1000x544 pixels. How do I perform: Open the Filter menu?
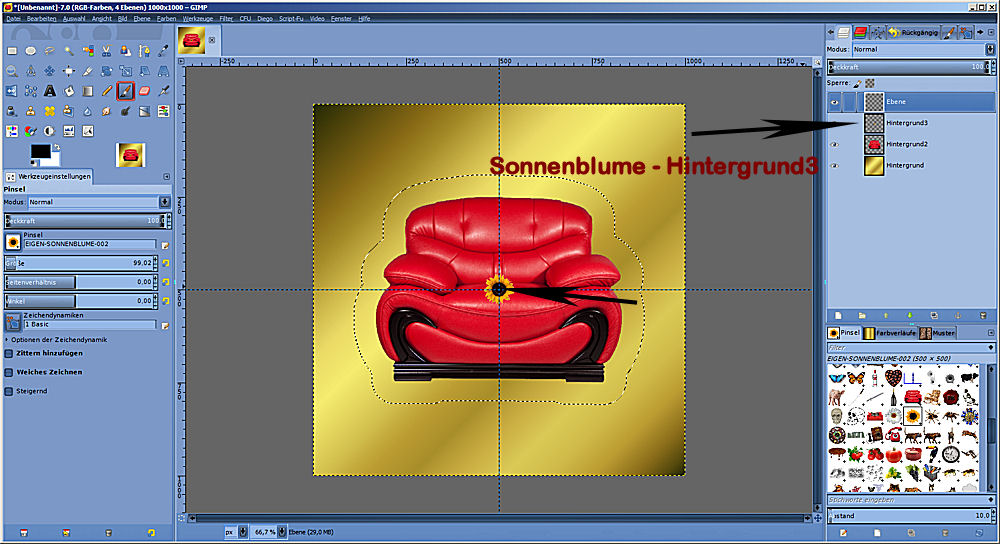pyautogui.click(x=226, y=18)
